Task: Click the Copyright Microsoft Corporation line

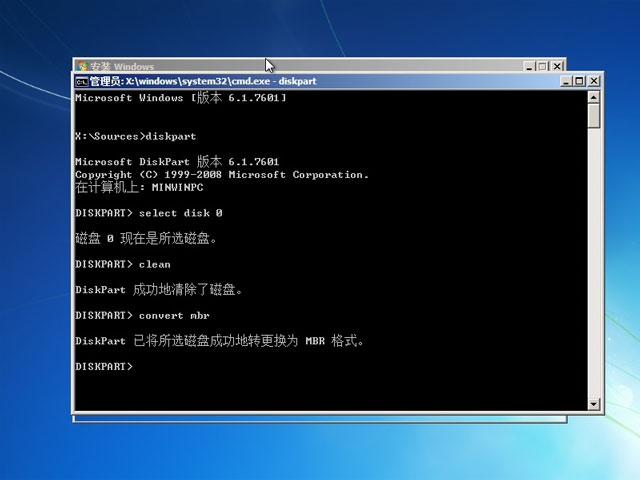Action: 222,175
